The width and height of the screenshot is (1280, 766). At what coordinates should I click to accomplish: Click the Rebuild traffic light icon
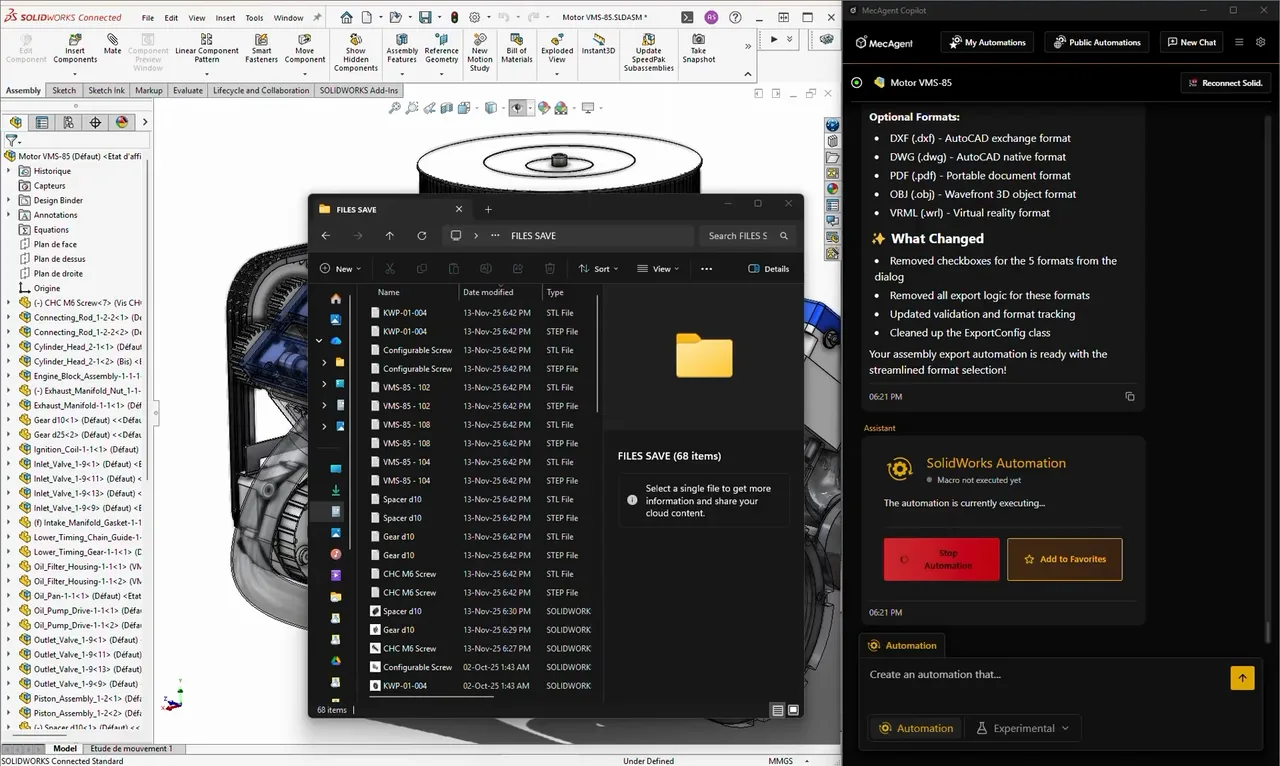[x=453, y=17]
